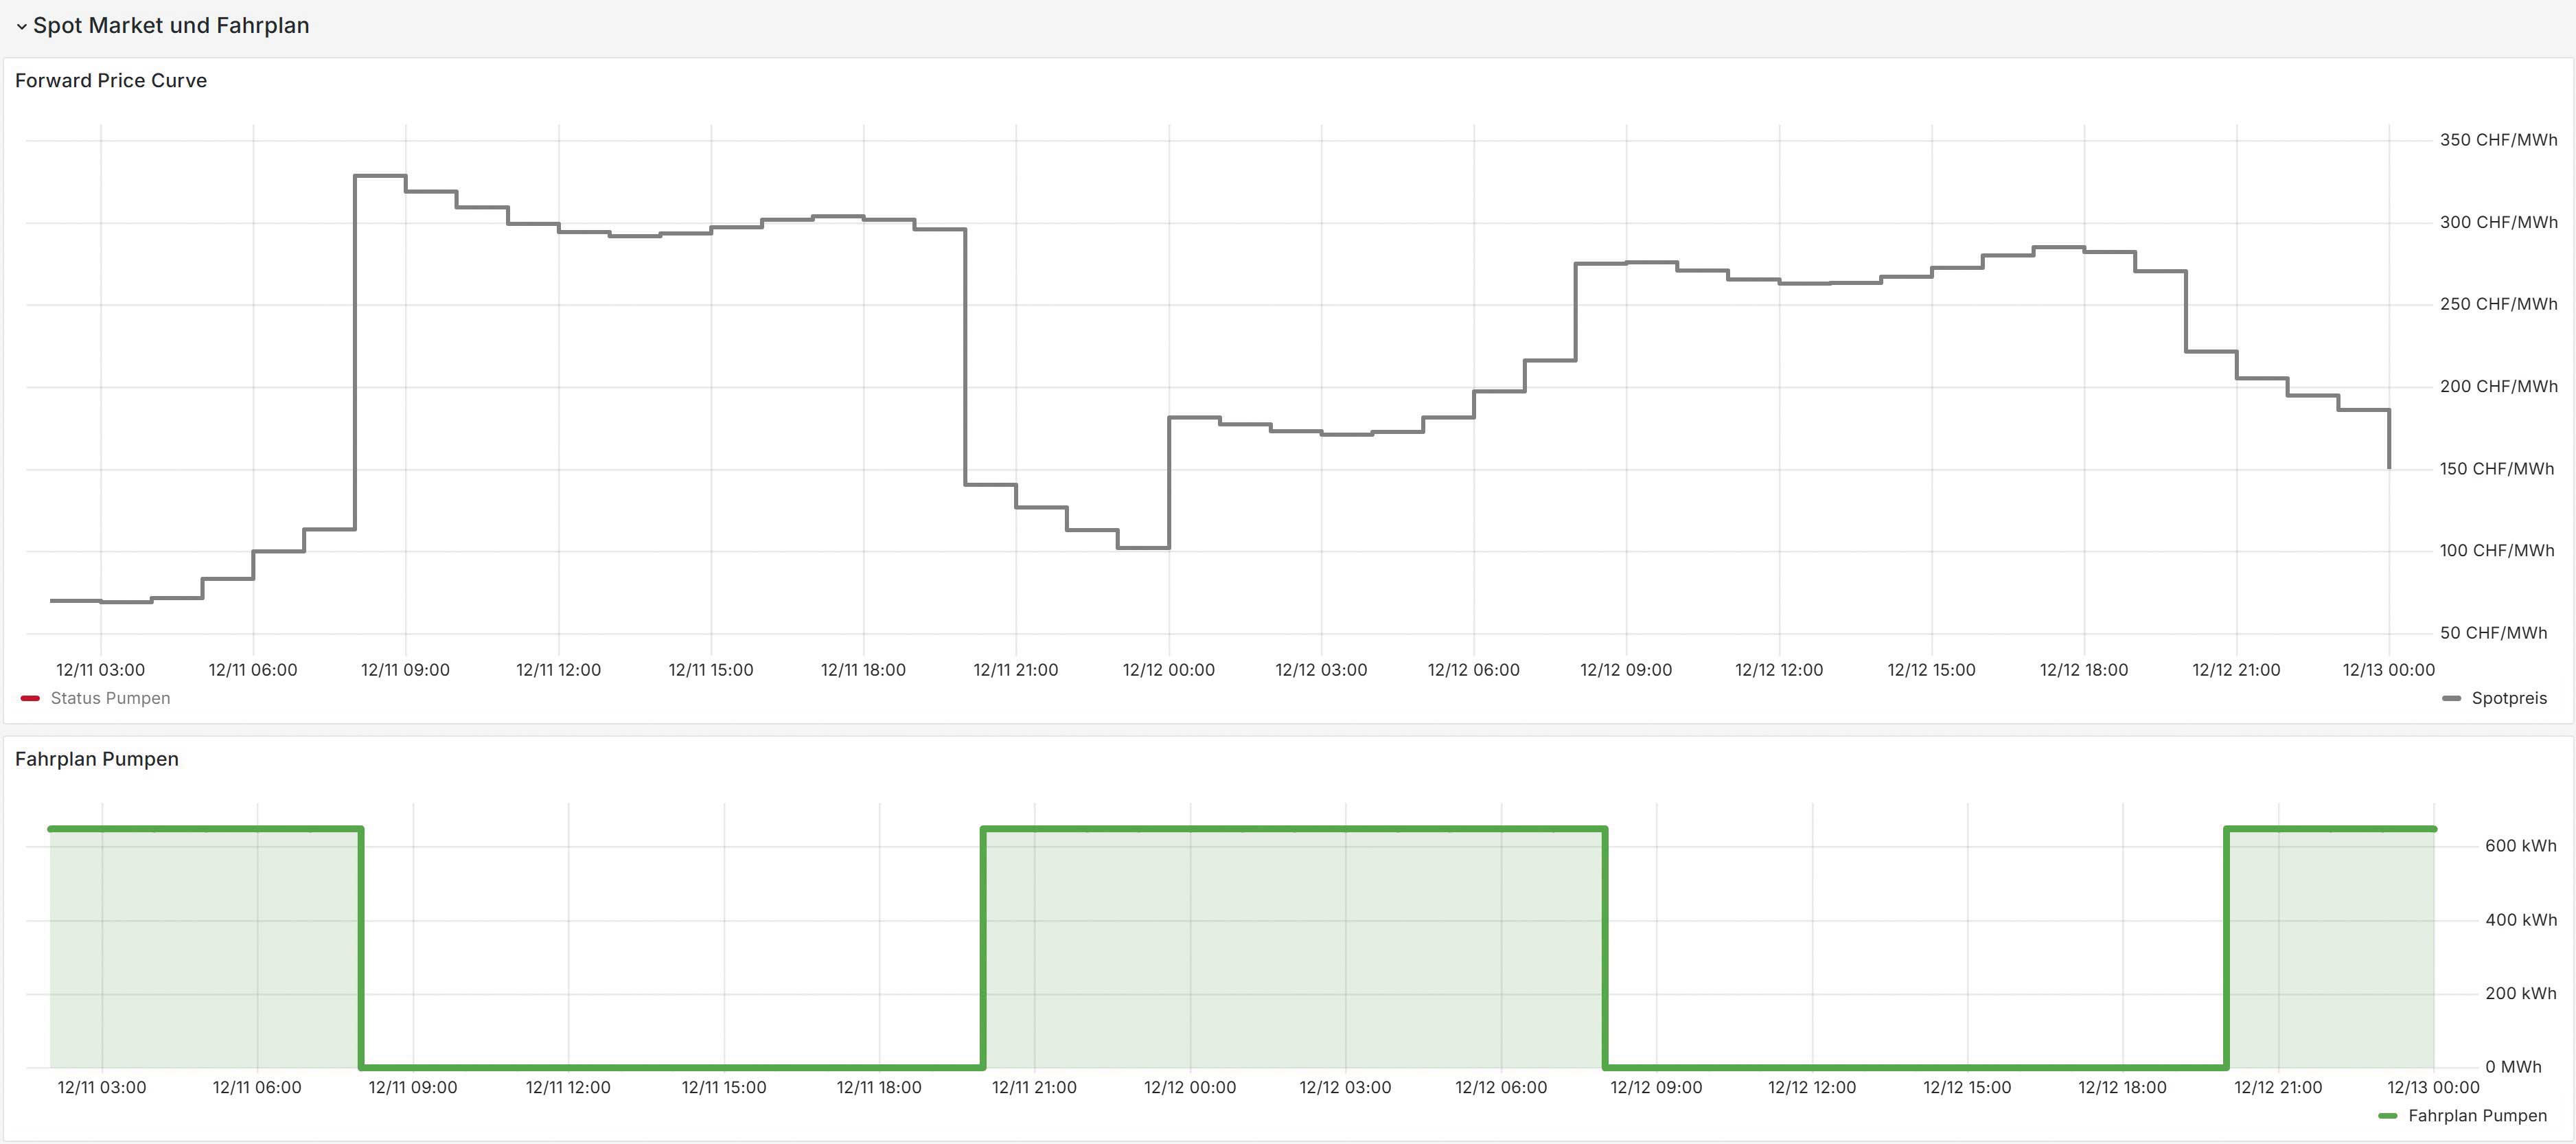The height and width of the screenshot is (1144, 2576).
Task: Click the lowest price step just before 12/12 00:00
Action: (1143, 547)
